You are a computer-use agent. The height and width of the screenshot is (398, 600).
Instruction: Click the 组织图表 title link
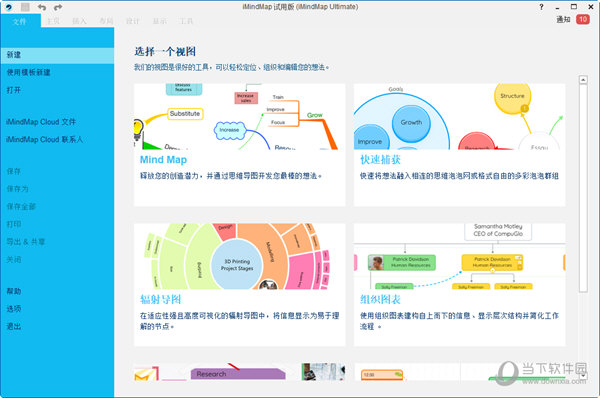[x=380, y=299]
